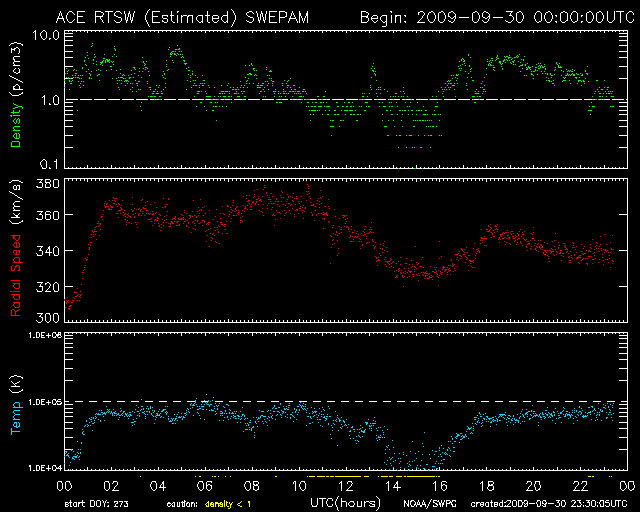Click the cyan "Temp (K)" axis label
The height and width of the screenshot is (512, 640).
coord(16,405)
